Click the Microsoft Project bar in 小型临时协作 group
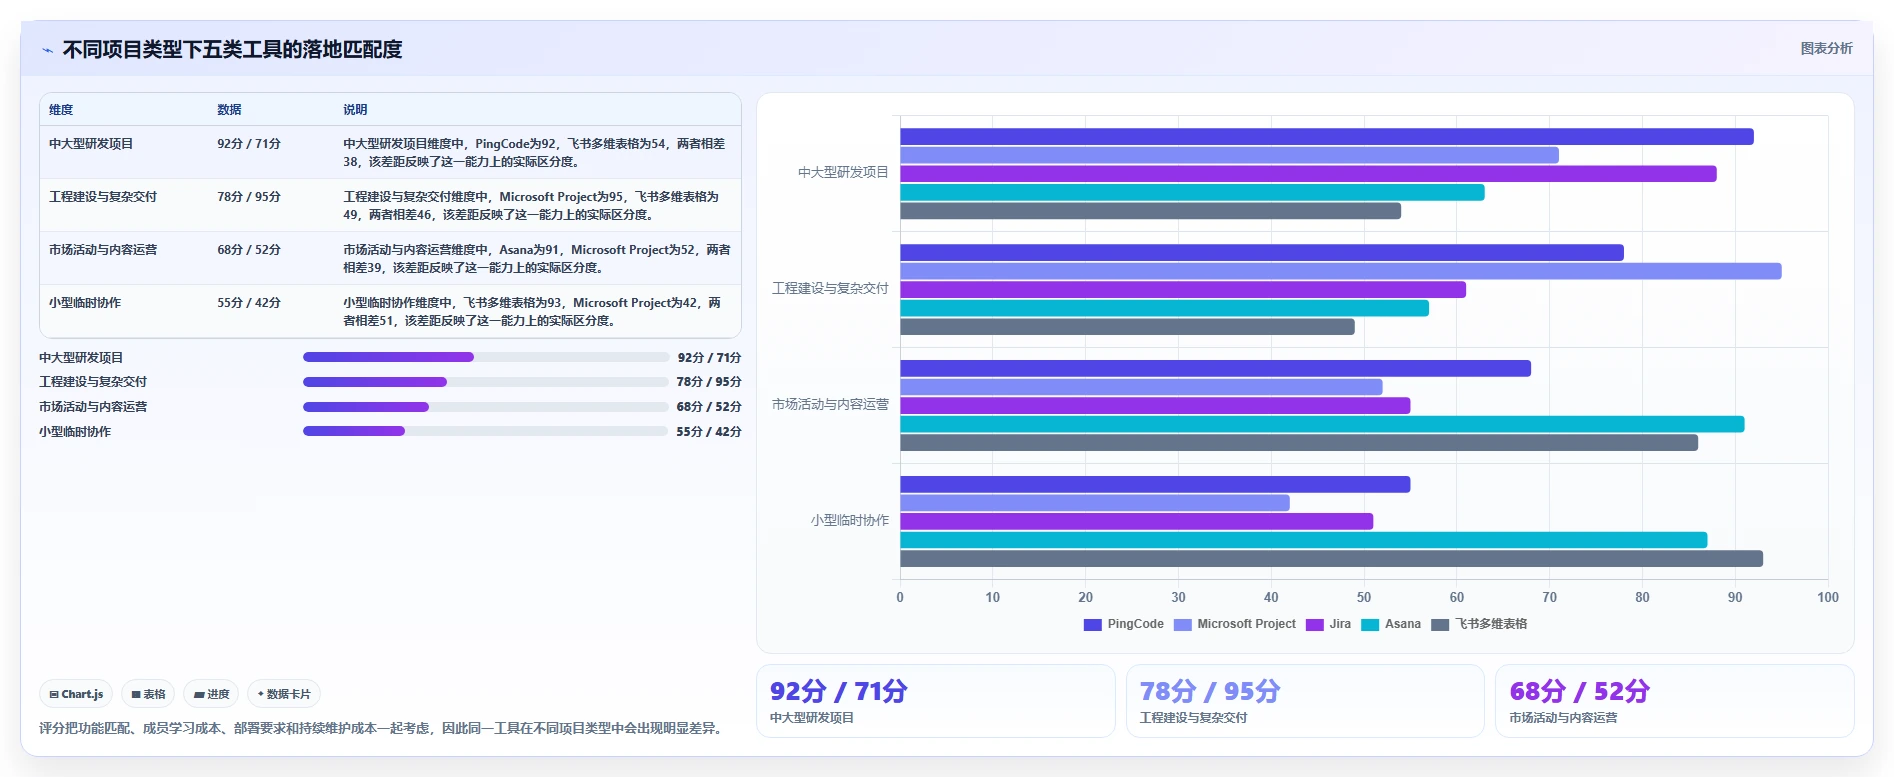Viewport: 1894px width, 777px height. pos(1095,503)
